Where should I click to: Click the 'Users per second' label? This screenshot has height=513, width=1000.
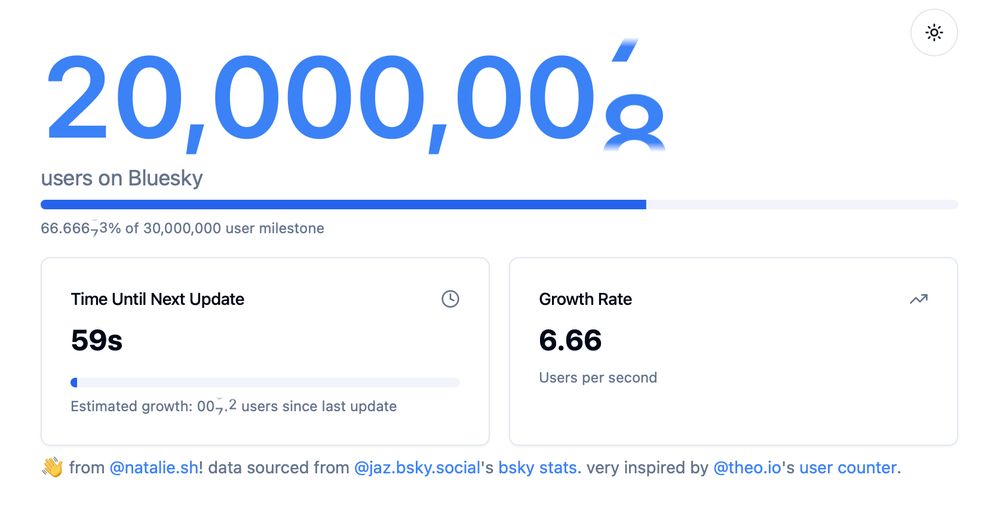tap(598, 378)
